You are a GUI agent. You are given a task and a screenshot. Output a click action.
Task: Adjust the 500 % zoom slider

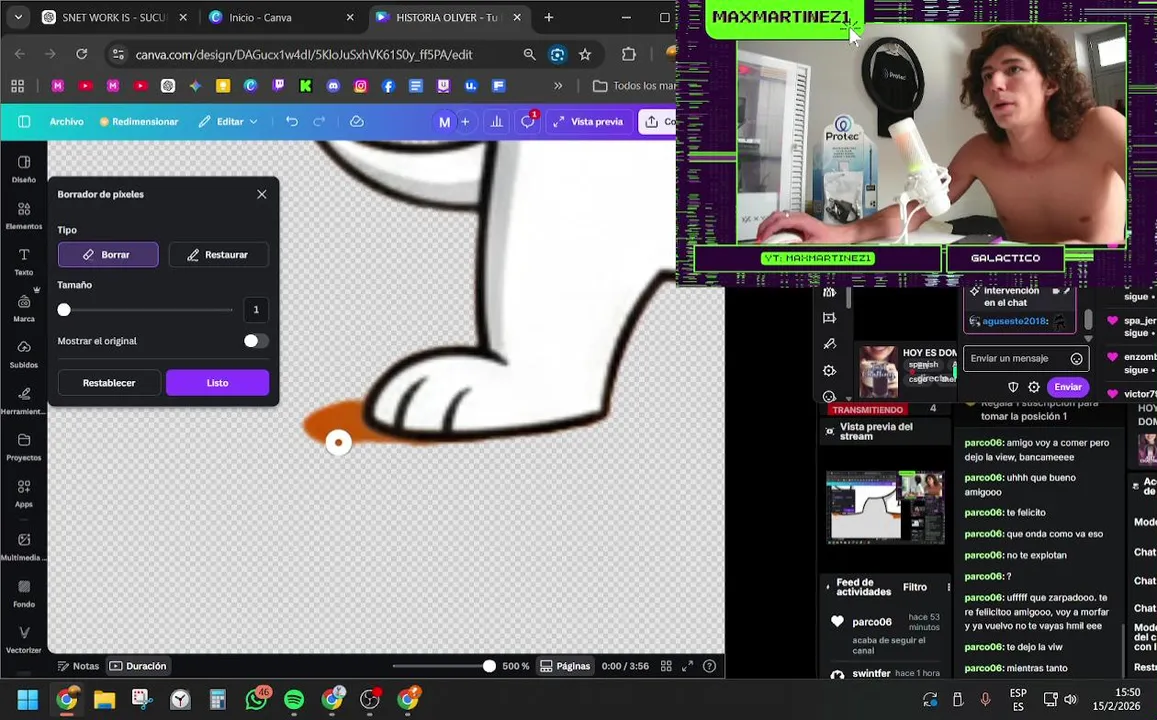tap(443, 666)
